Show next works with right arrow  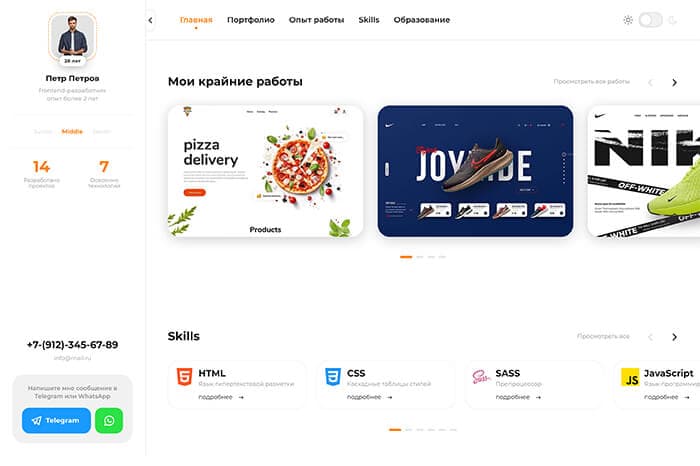pyautogui.click(x=675, y=83)
